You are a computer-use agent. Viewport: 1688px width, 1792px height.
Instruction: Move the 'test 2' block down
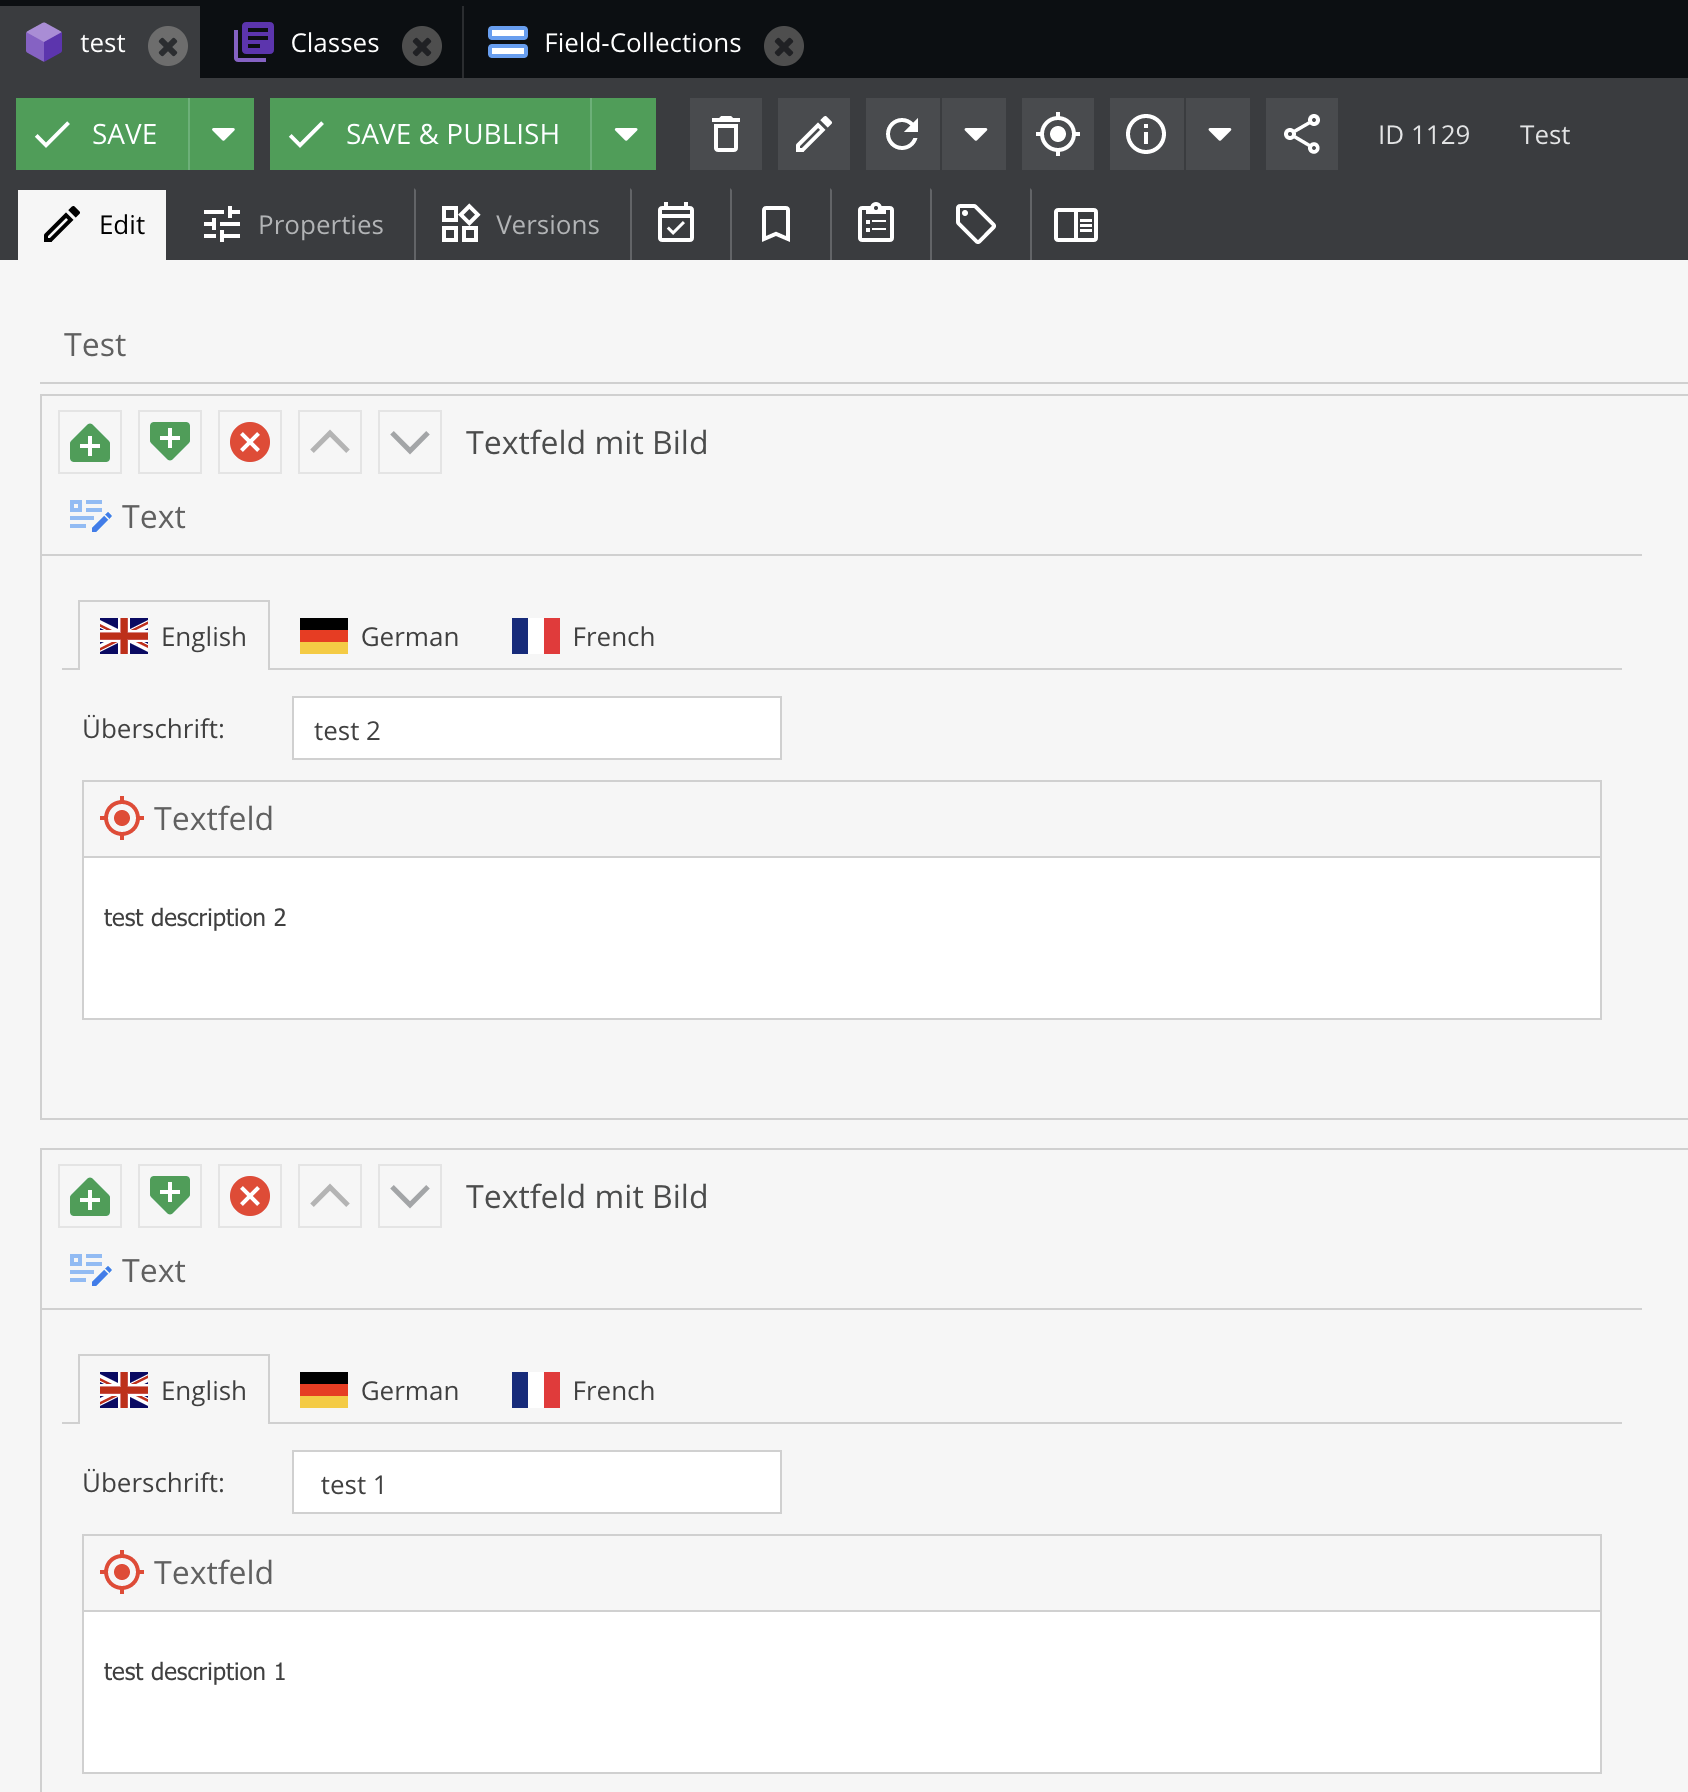click(410, 442)
